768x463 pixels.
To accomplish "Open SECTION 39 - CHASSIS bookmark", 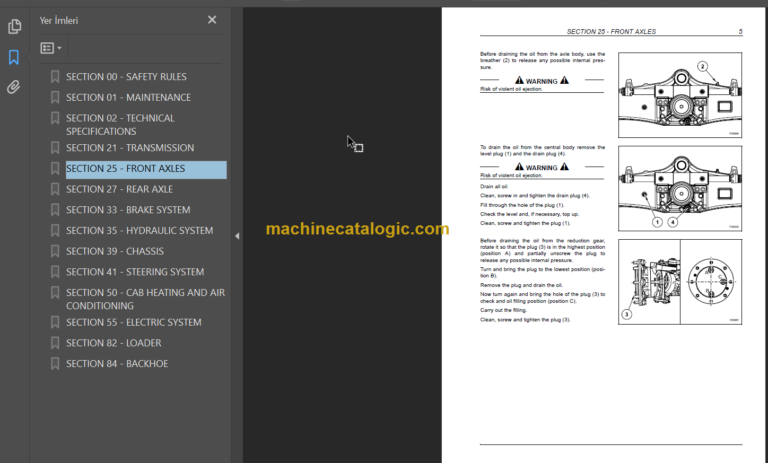I will (x=115, y=251).
